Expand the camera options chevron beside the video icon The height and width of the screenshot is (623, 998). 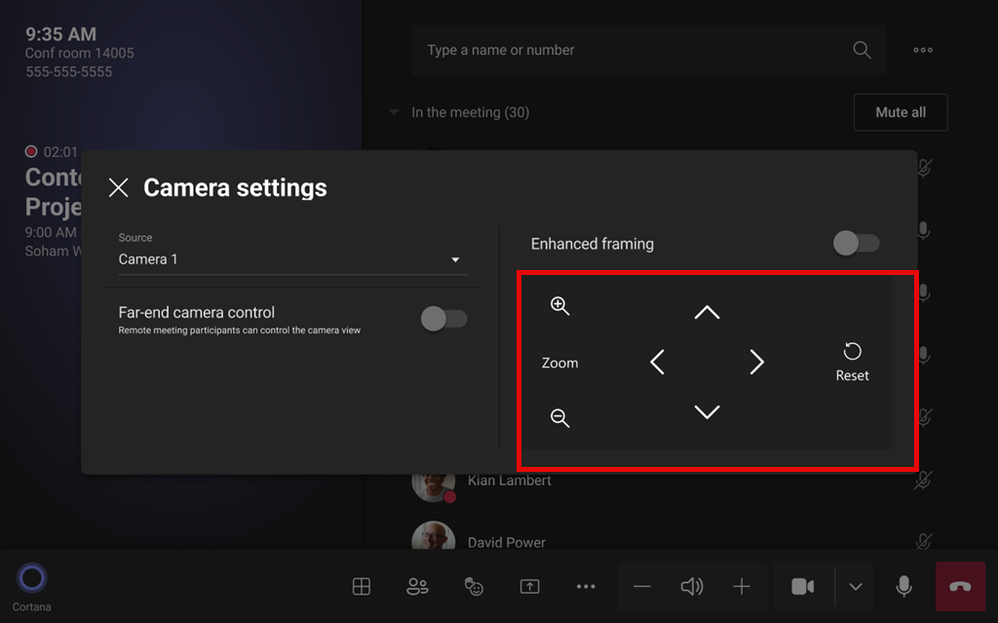855,587
